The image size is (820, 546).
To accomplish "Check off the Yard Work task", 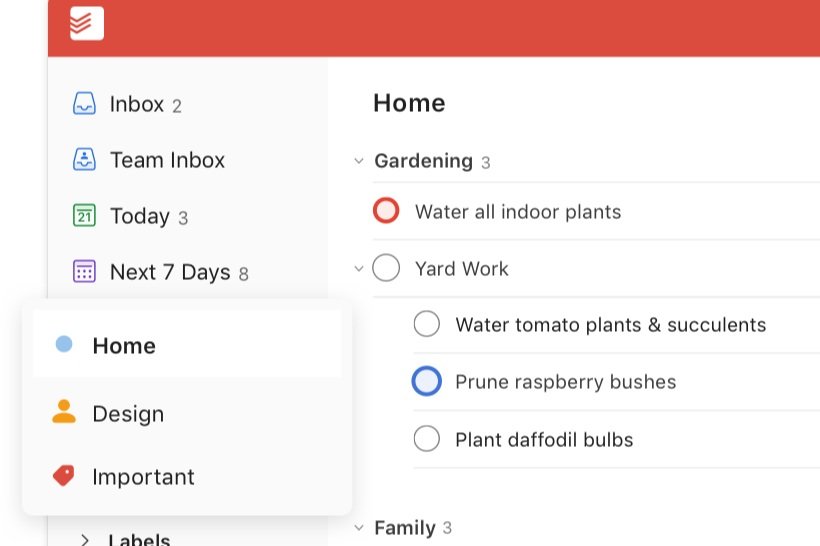I will [386, 268].
